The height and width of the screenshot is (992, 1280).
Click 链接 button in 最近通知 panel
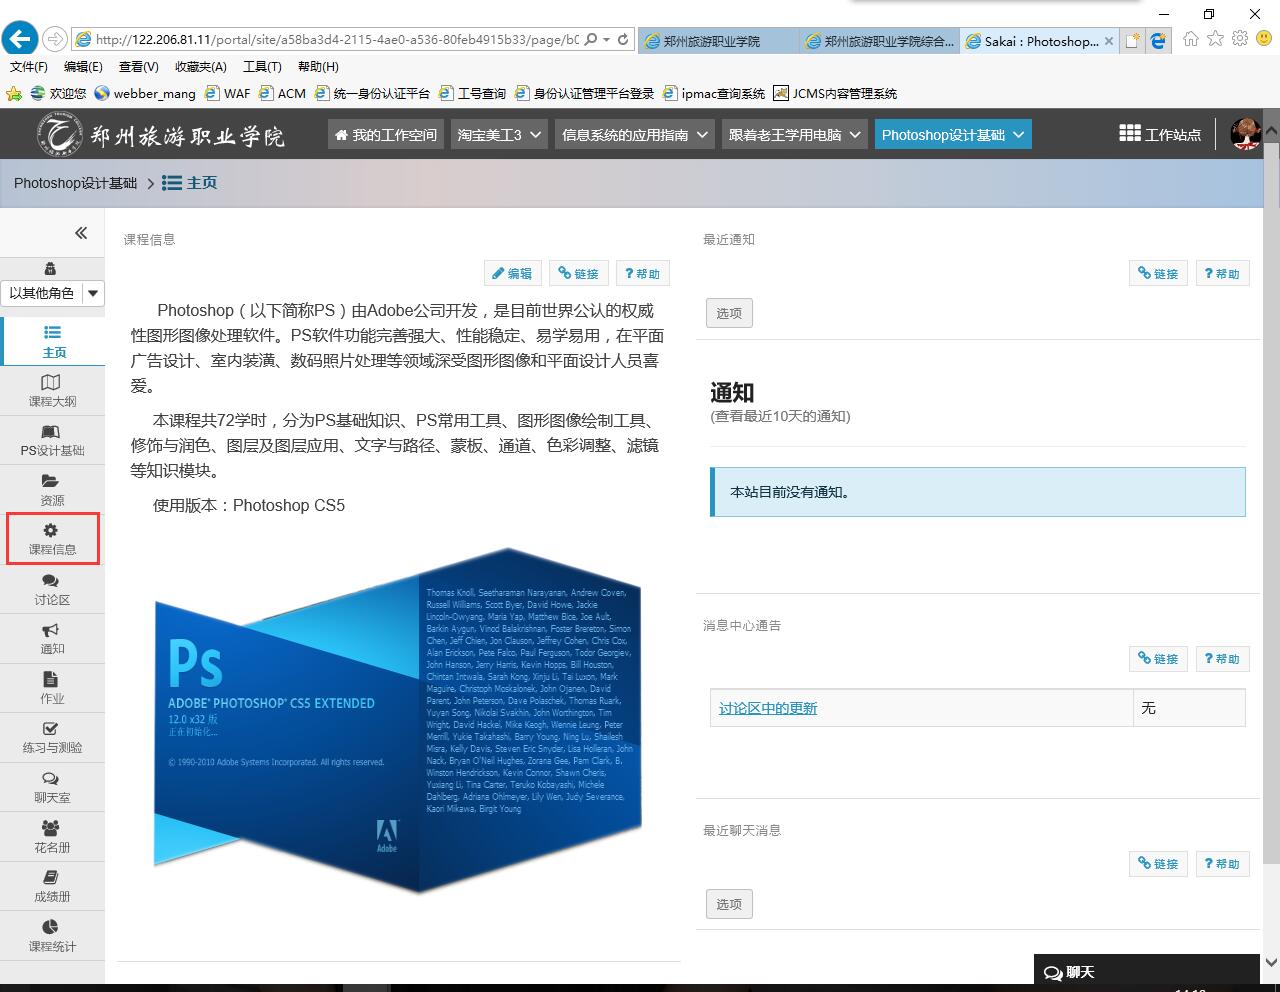[1158, 273]
